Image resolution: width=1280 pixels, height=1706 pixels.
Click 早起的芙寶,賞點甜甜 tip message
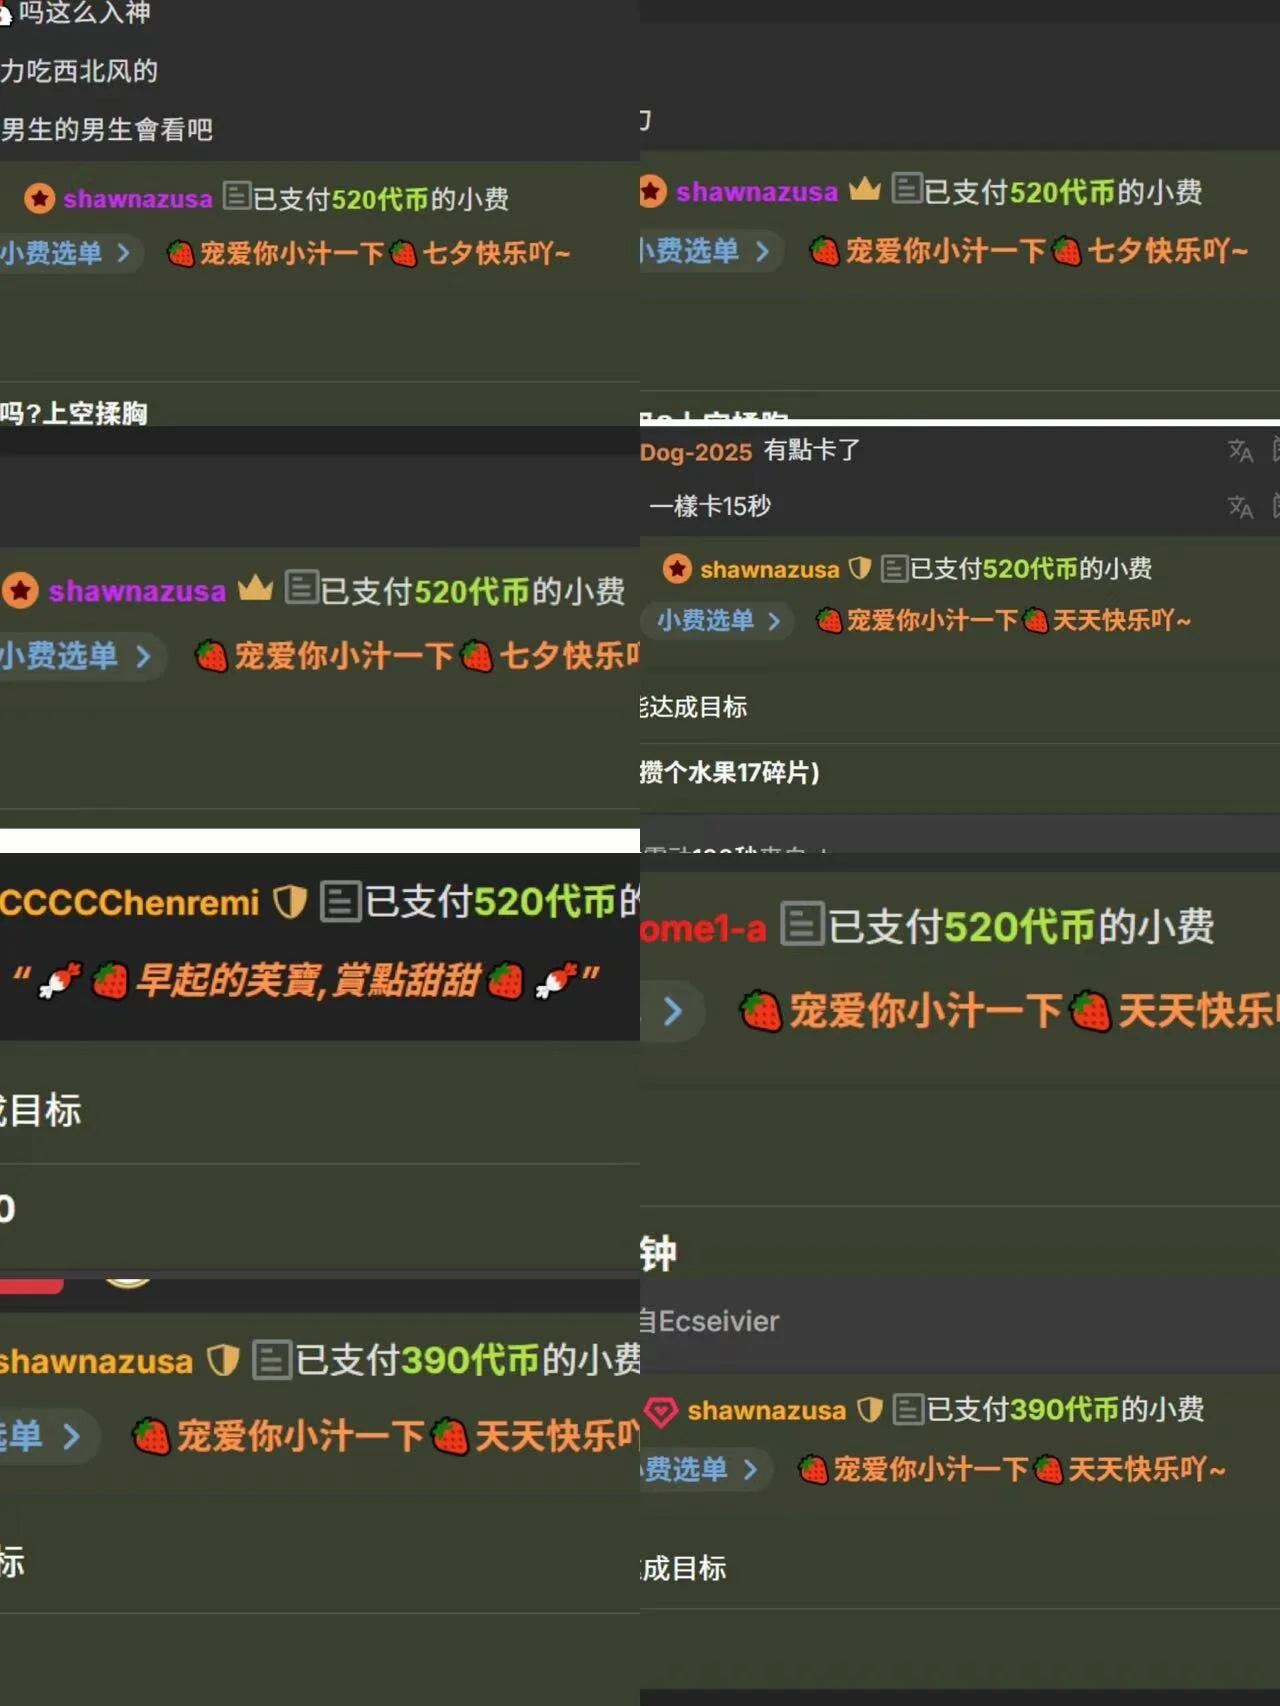(306, 981)
